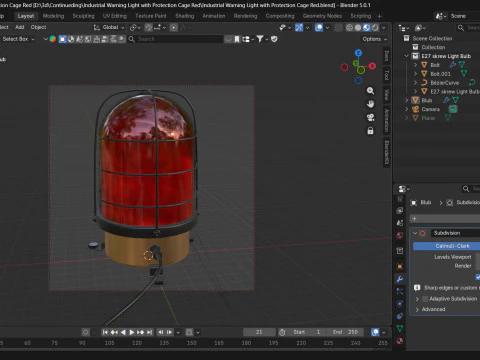Open the Add menu in viewport header
Screen dimensions: 480x360
coord(20,27)
